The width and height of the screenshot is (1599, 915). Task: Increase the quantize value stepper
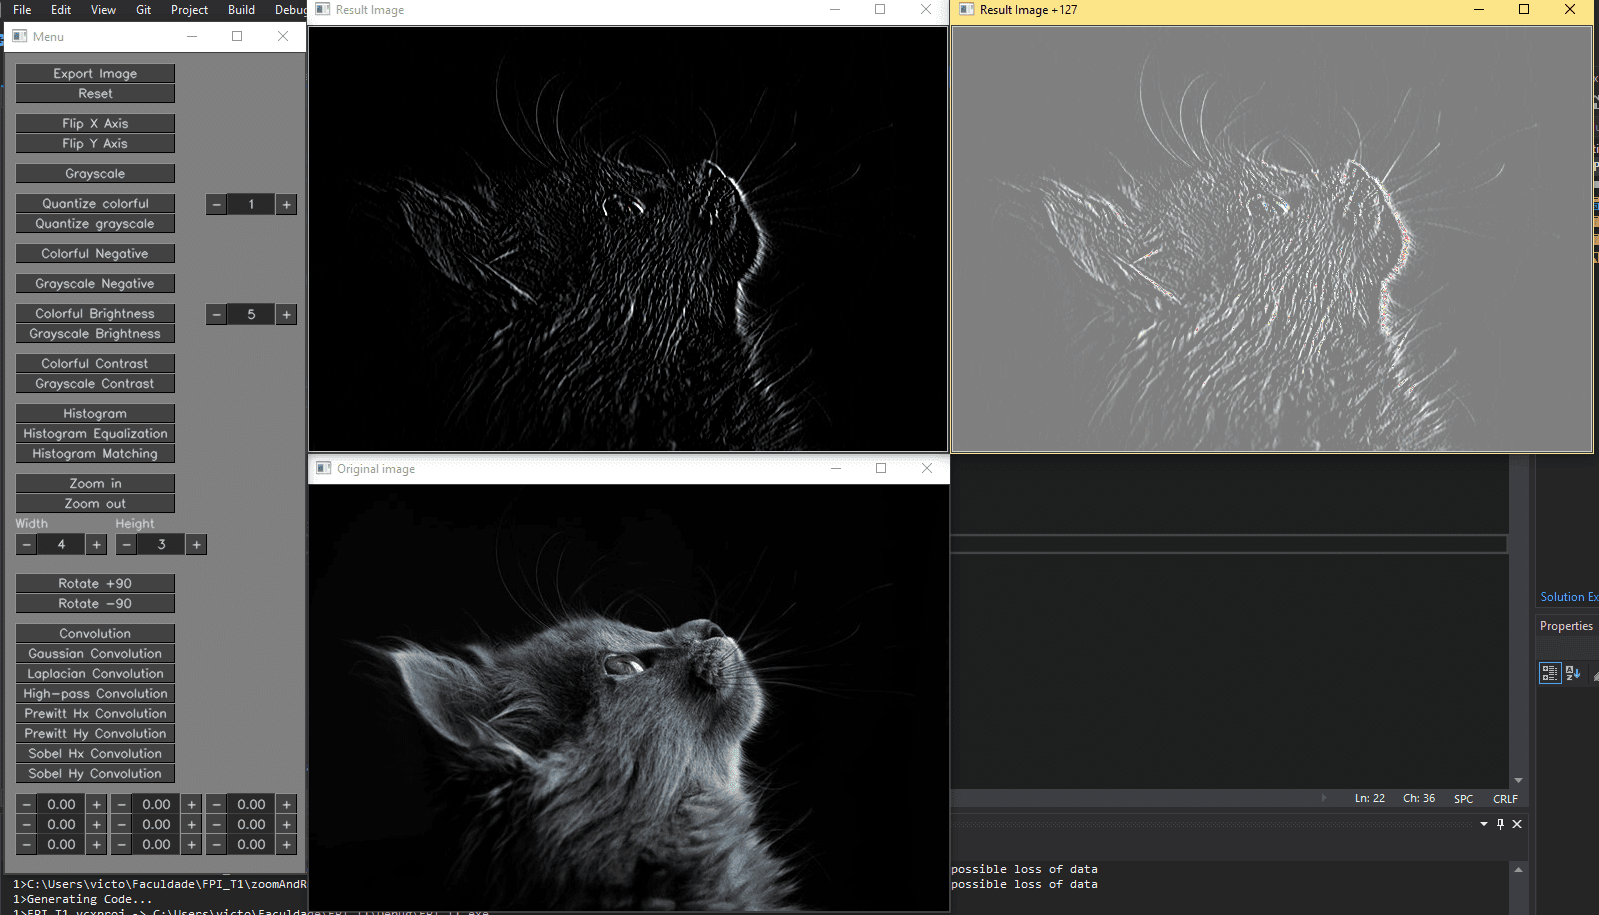pos(286,204)
